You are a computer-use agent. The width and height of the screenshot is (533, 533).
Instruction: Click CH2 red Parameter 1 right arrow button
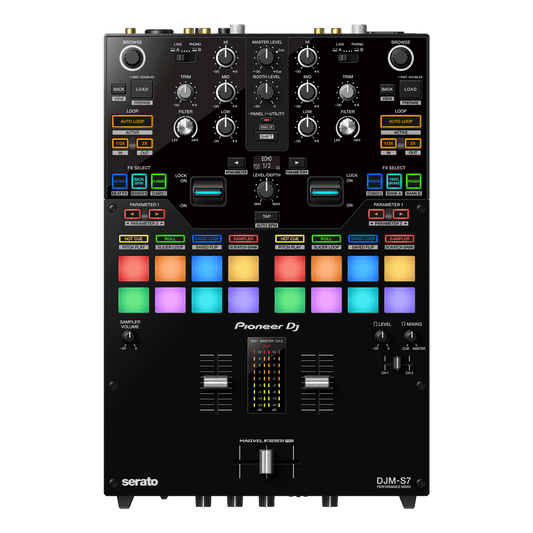(401, 214)
